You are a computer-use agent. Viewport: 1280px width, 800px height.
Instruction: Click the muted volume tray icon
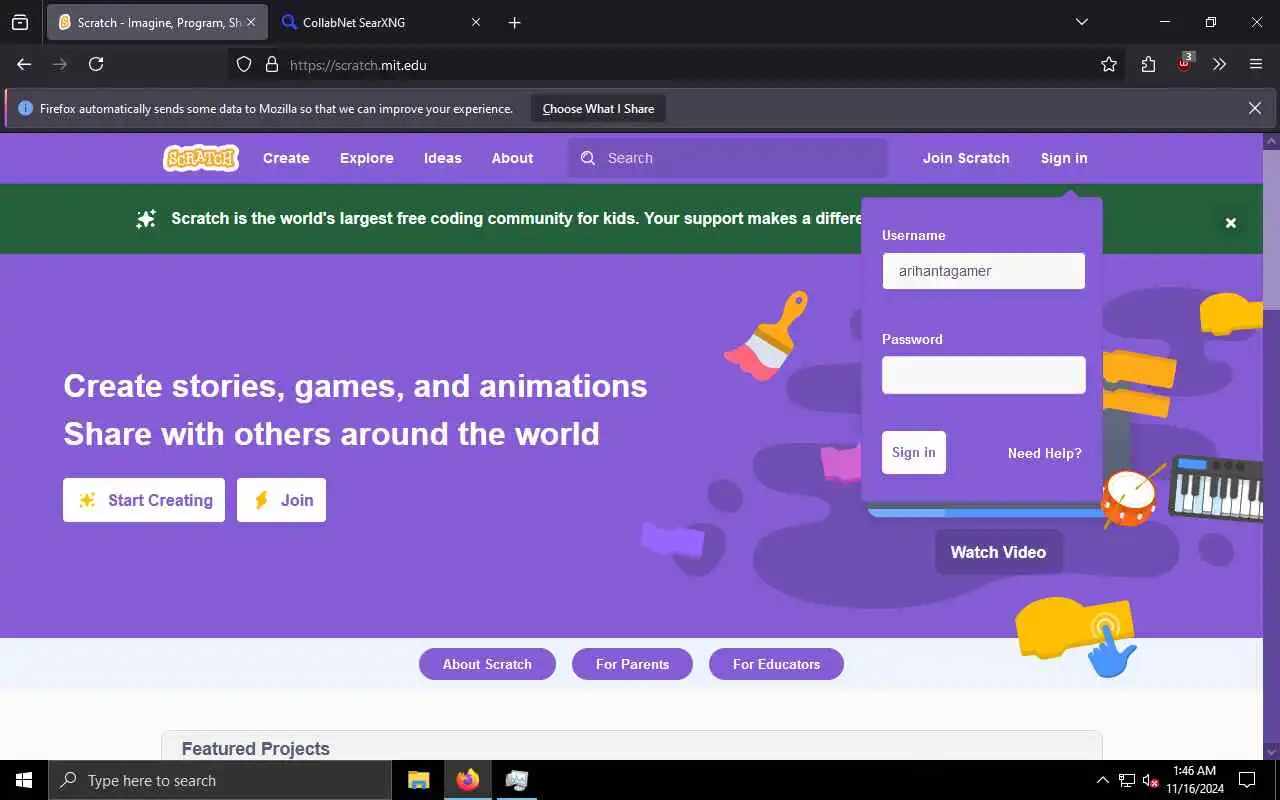[1151, 780]
